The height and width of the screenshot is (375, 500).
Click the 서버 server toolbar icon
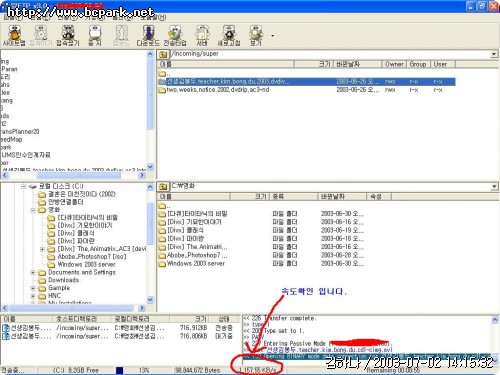tap(202, 35)
